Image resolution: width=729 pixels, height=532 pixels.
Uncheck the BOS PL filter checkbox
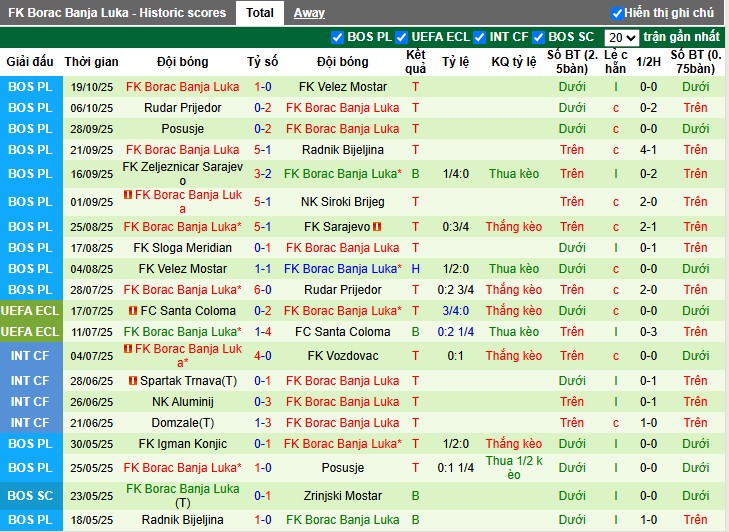337,37
